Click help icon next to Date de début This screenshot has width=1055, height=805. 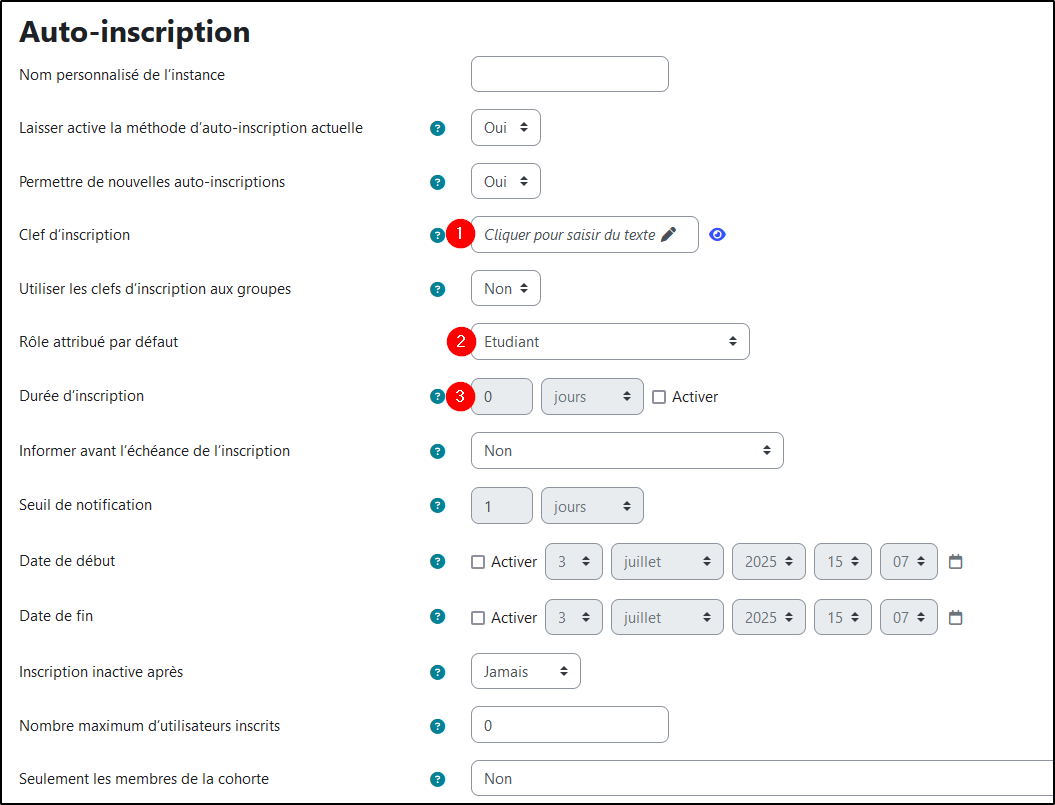coord(437,561)
